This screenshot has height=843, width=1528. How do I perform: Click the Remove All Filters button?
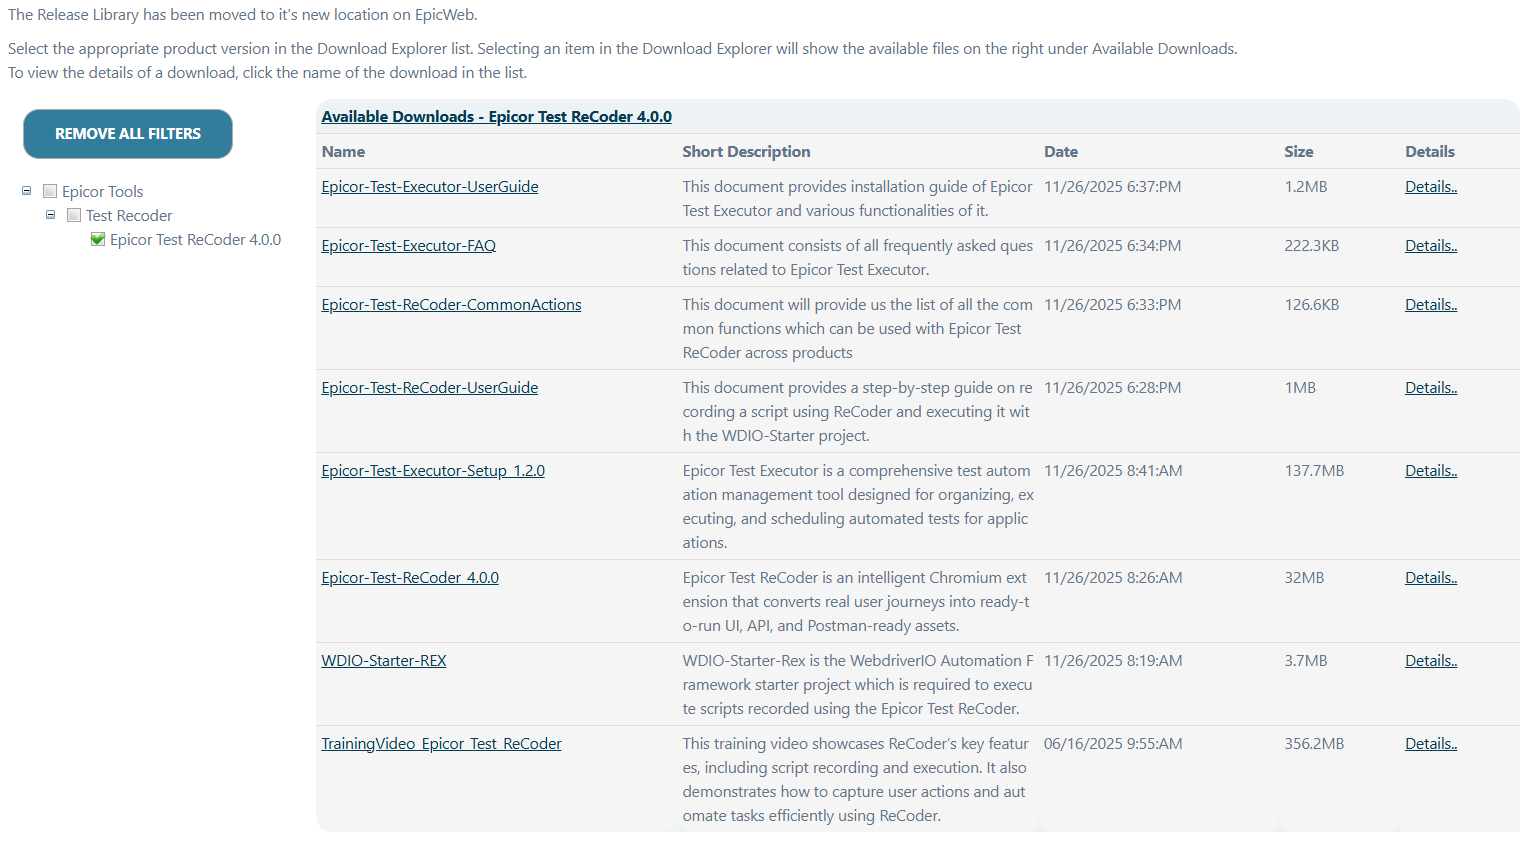pos(128,134)
